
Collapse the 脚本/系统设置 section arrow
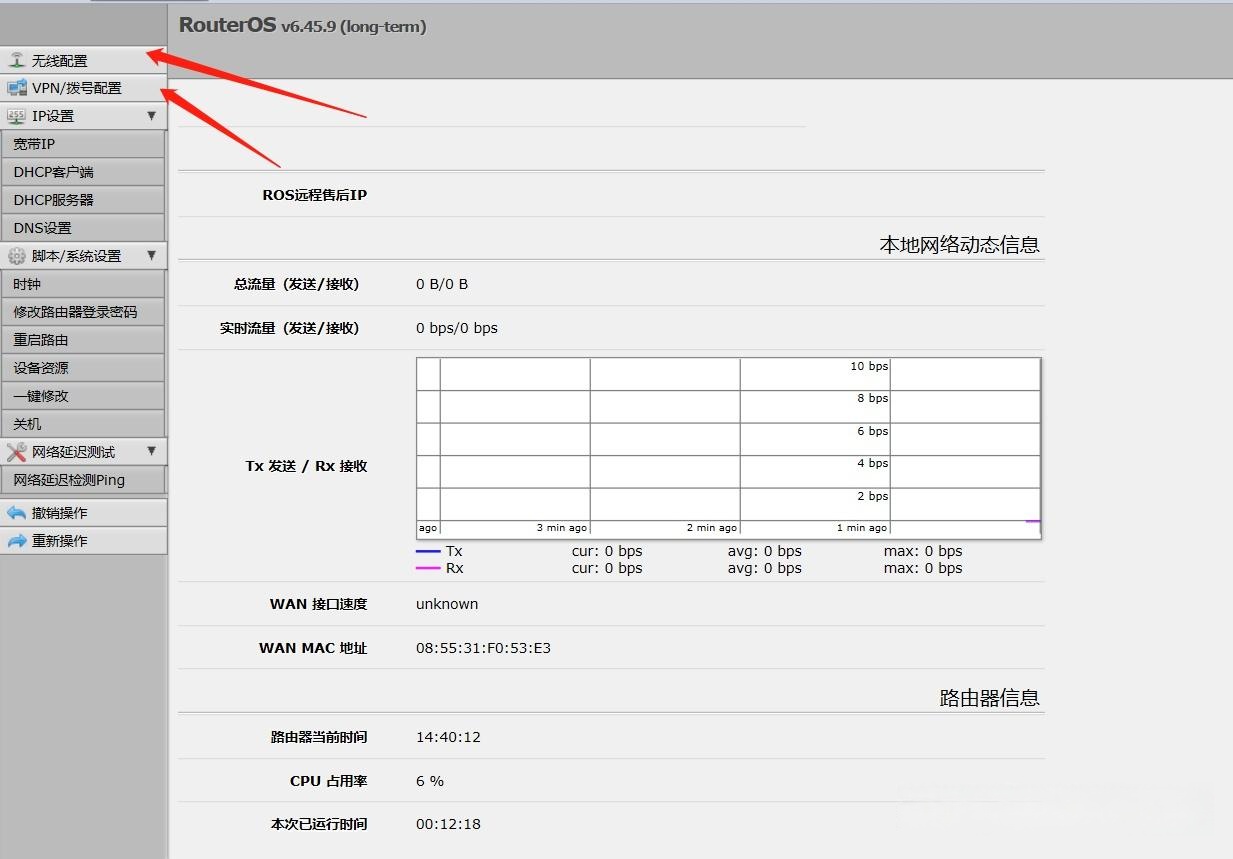[x=152, y=256]
